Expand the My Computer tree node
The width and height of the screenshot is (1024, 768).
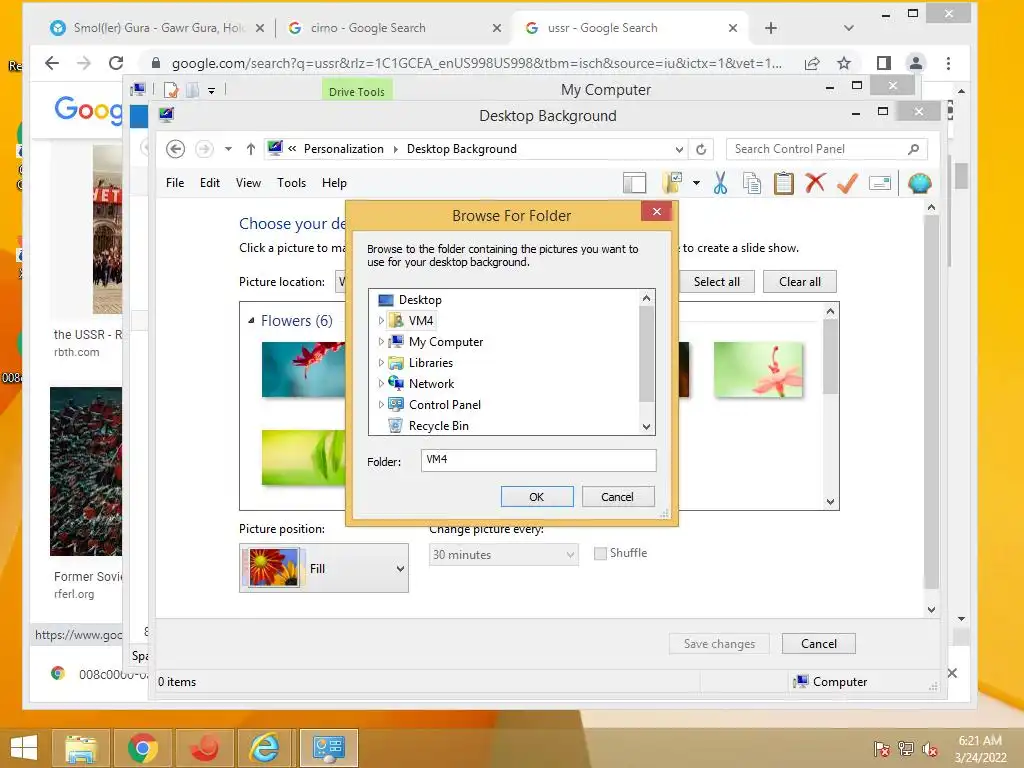pyautogui.click(x=381, y=342)
